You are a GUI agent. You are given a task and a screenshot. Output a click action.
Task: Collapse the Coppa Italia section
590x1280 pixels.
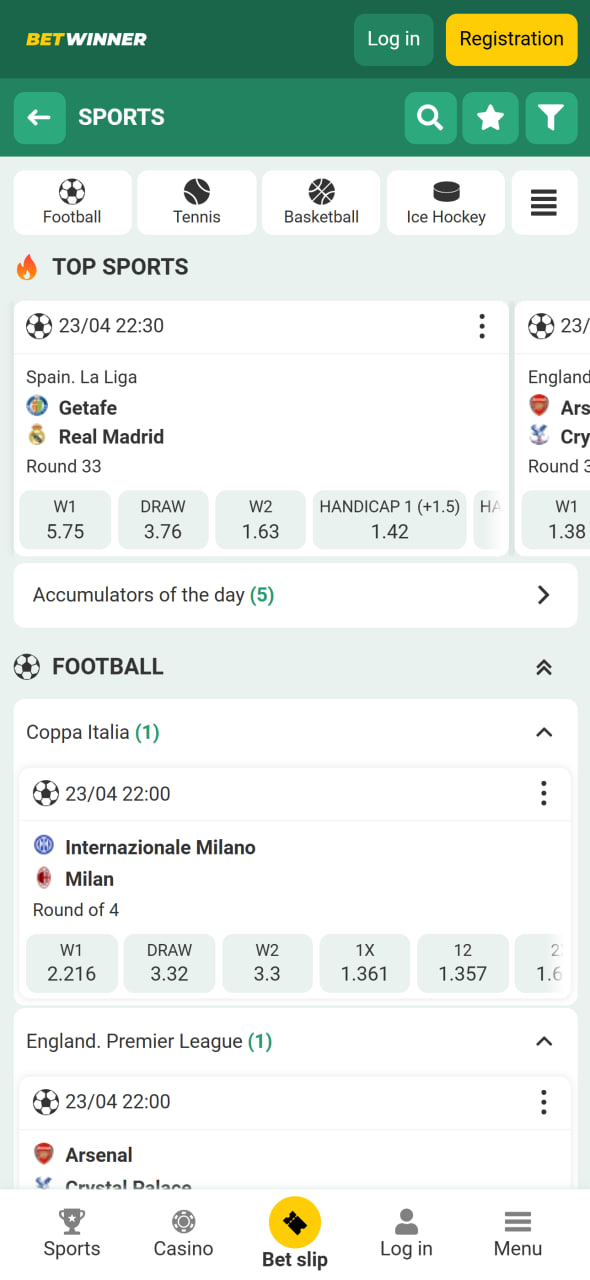(x=544, y=732)
